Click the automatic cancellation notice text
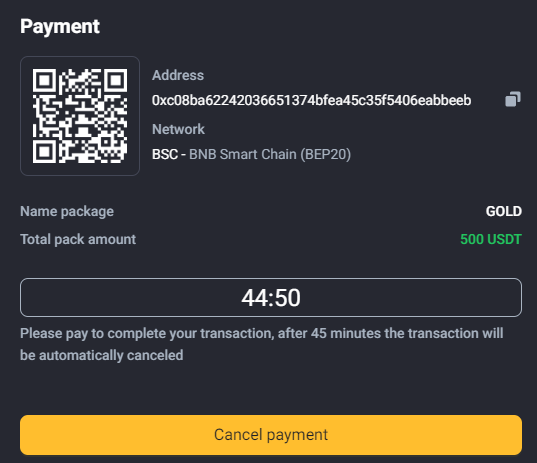Screen dimensions: 537x463 pyautogui.click(x=262, y=344)
